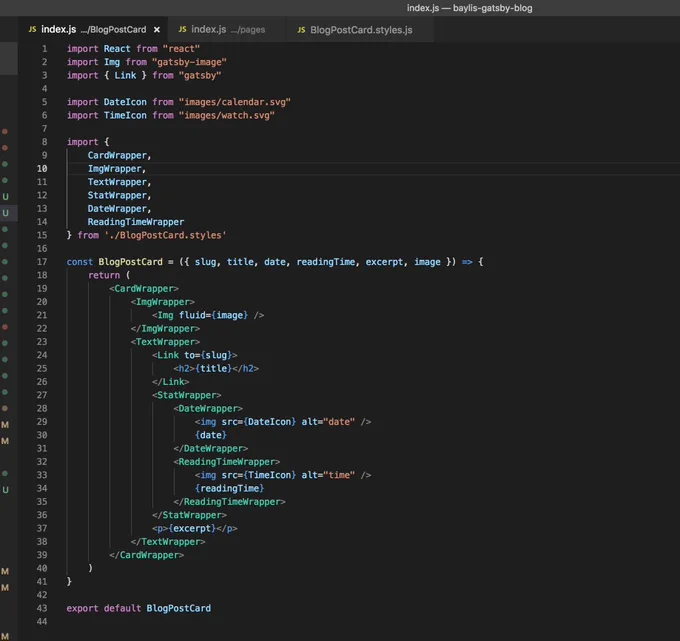Click closing ReadingTimeWrapper tag
The width and height of the screenshot is (680, 641).
[229, 502]
